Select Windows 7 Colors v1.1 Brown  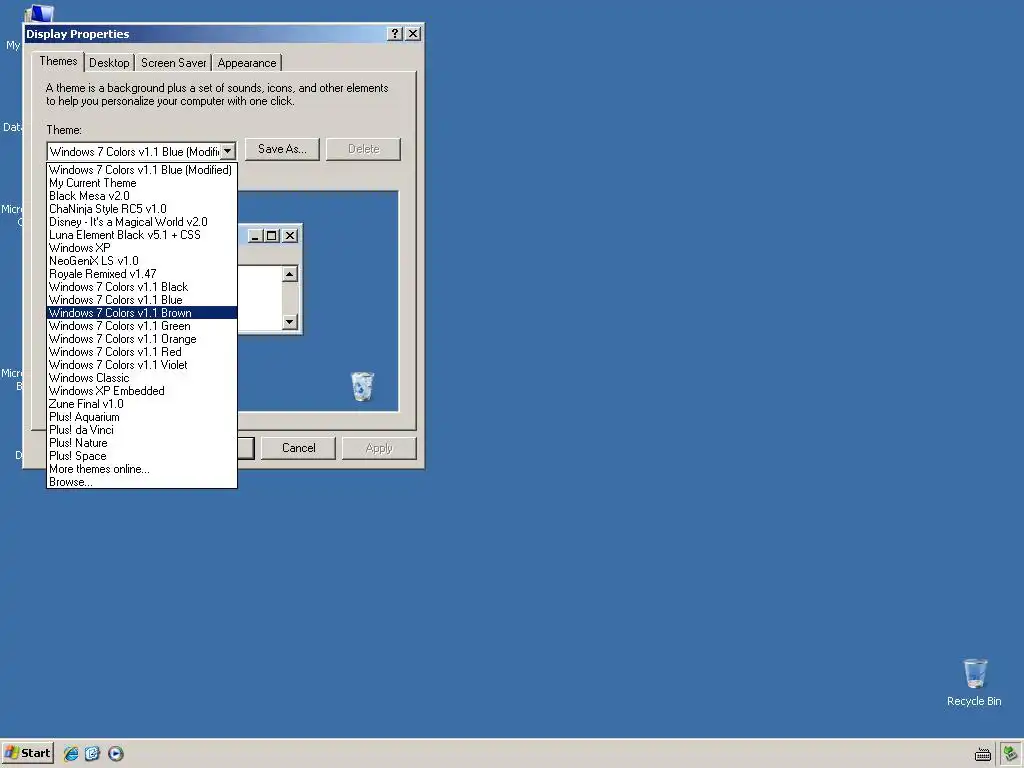click(142, 313)
